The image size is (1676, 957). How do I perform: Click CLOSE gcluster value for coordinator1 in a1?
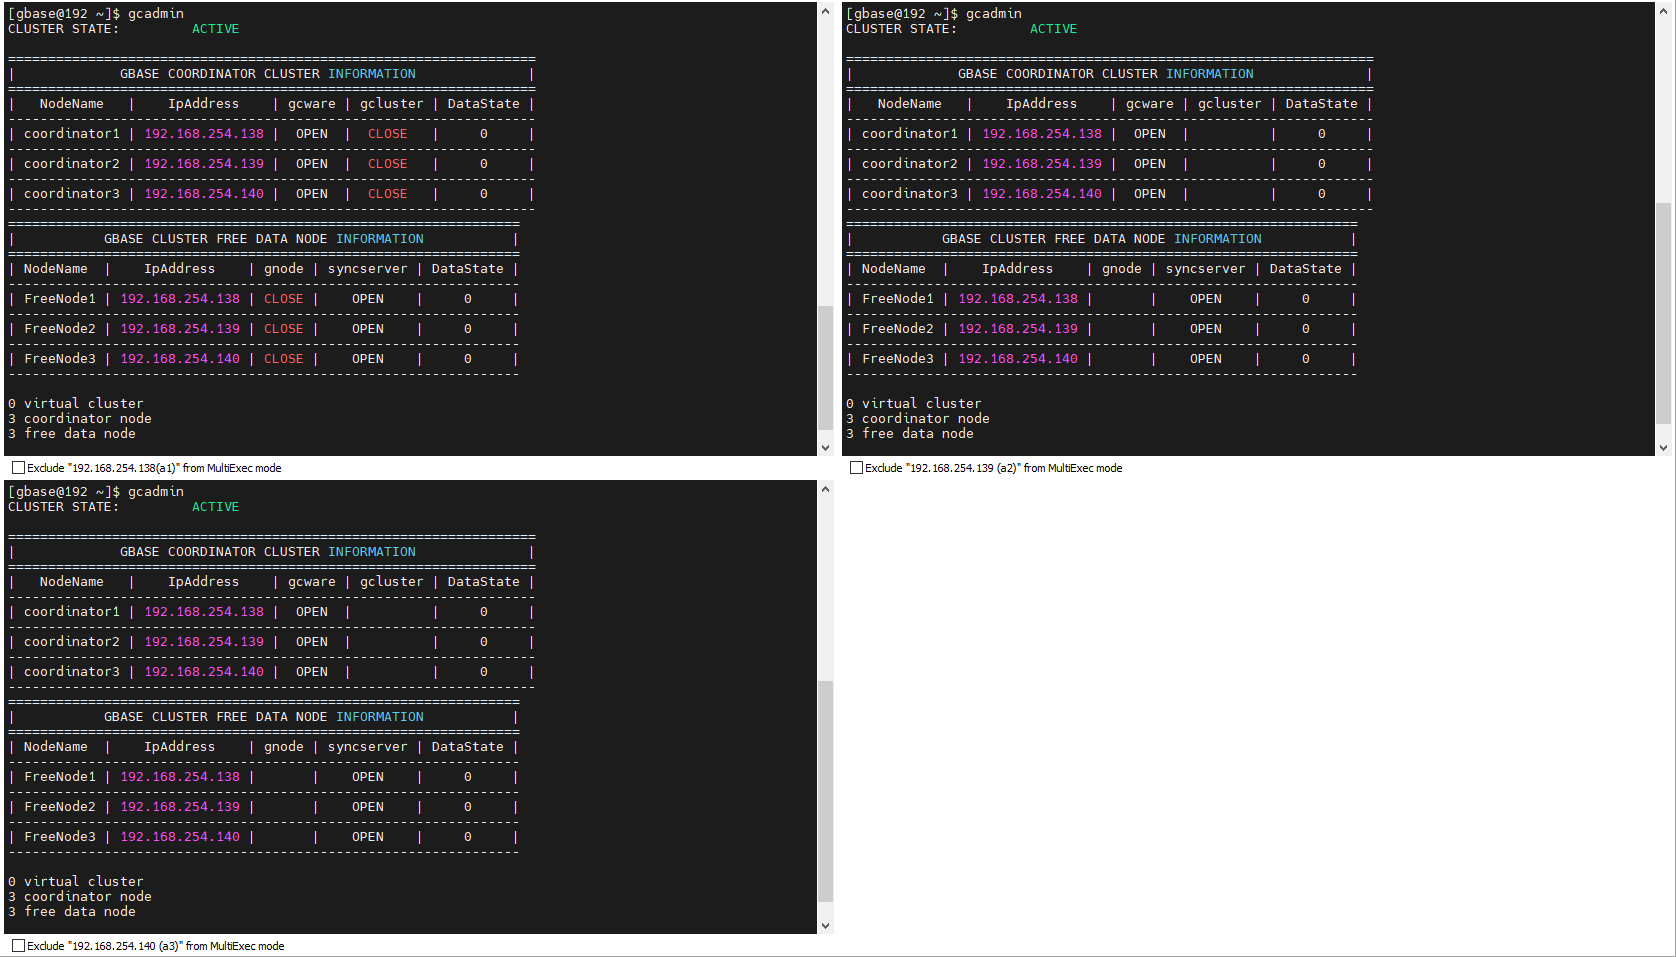[x=388, y=134]
